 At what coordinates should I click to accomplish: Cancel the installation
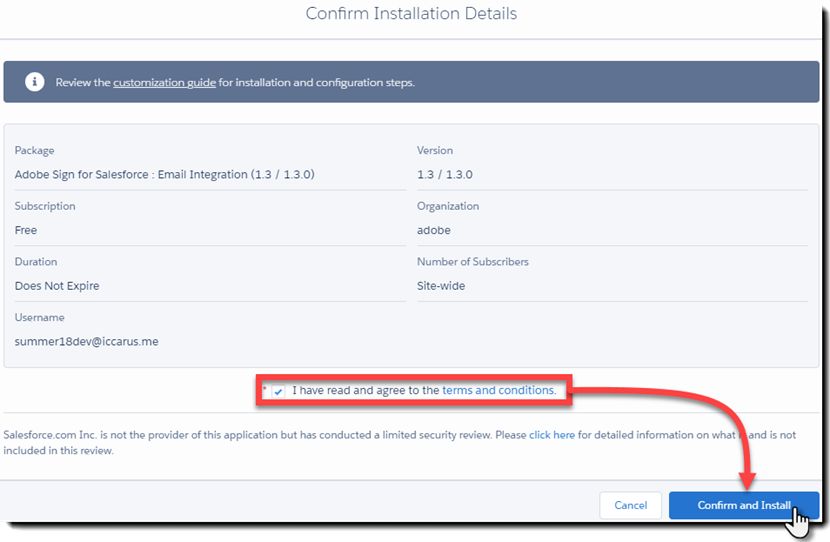pyautogui.click(x=630, y=505)
